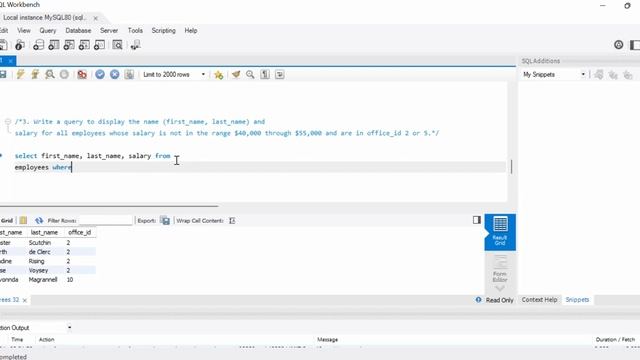Click the editor horizontal scrollbar

tap(109, 206)
